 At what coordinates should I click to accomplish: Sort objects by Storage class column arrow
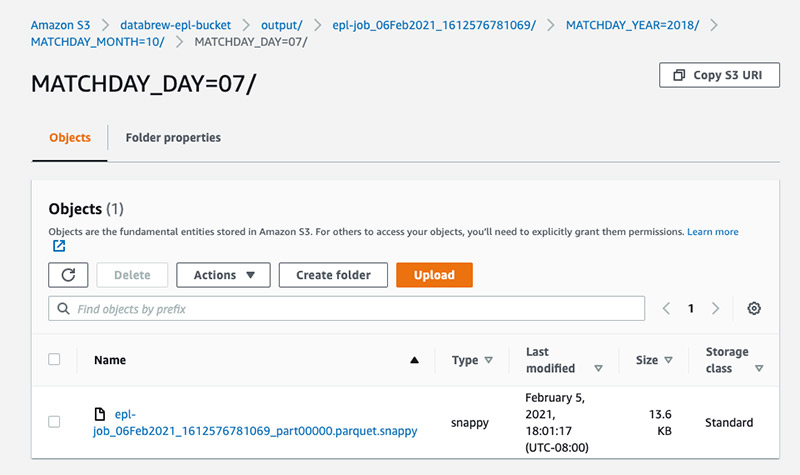[759, 368]
